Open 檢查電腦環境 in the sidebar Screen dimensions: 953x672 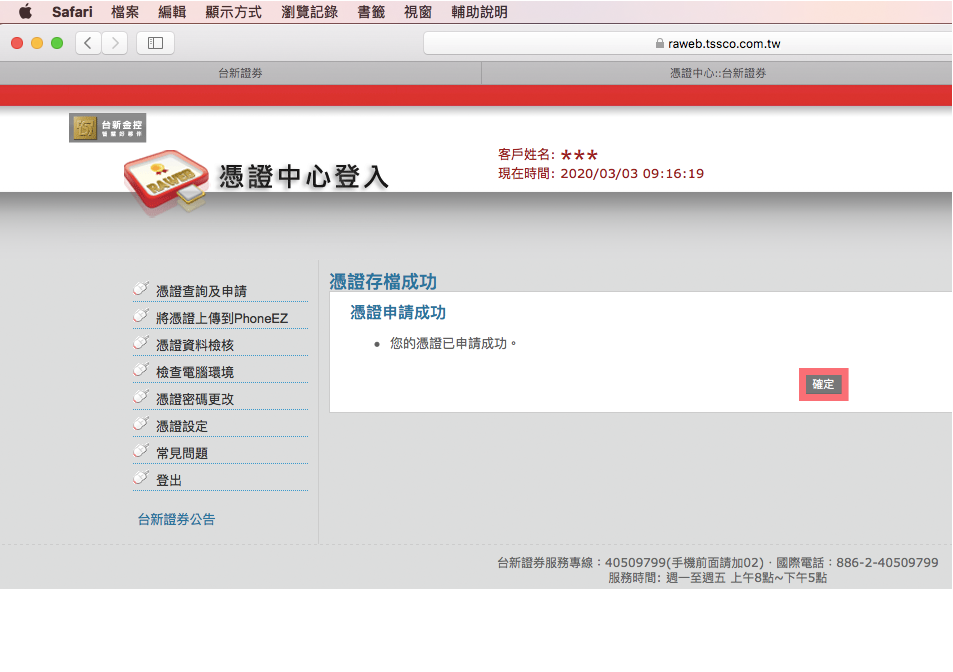point(195,372)
